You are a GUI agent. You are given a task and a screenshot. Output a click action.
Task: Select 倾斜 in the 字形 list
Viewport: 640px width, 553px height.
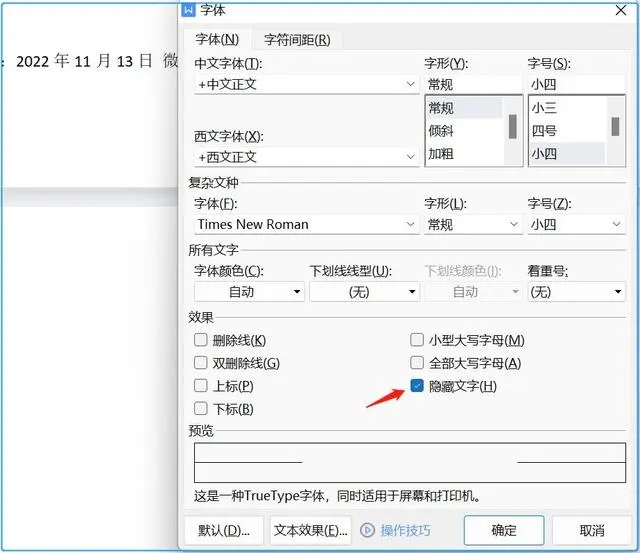[464, 131]
